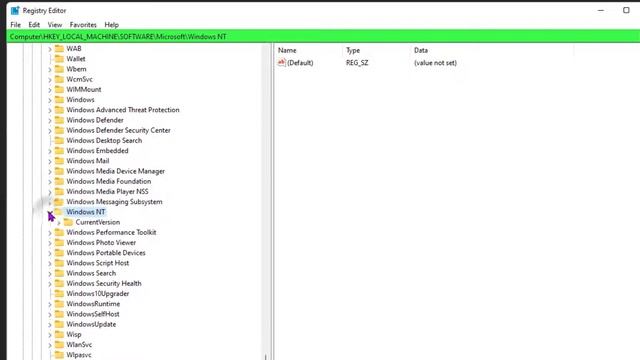Click the Wisp folder icon

tap(59, 334)
